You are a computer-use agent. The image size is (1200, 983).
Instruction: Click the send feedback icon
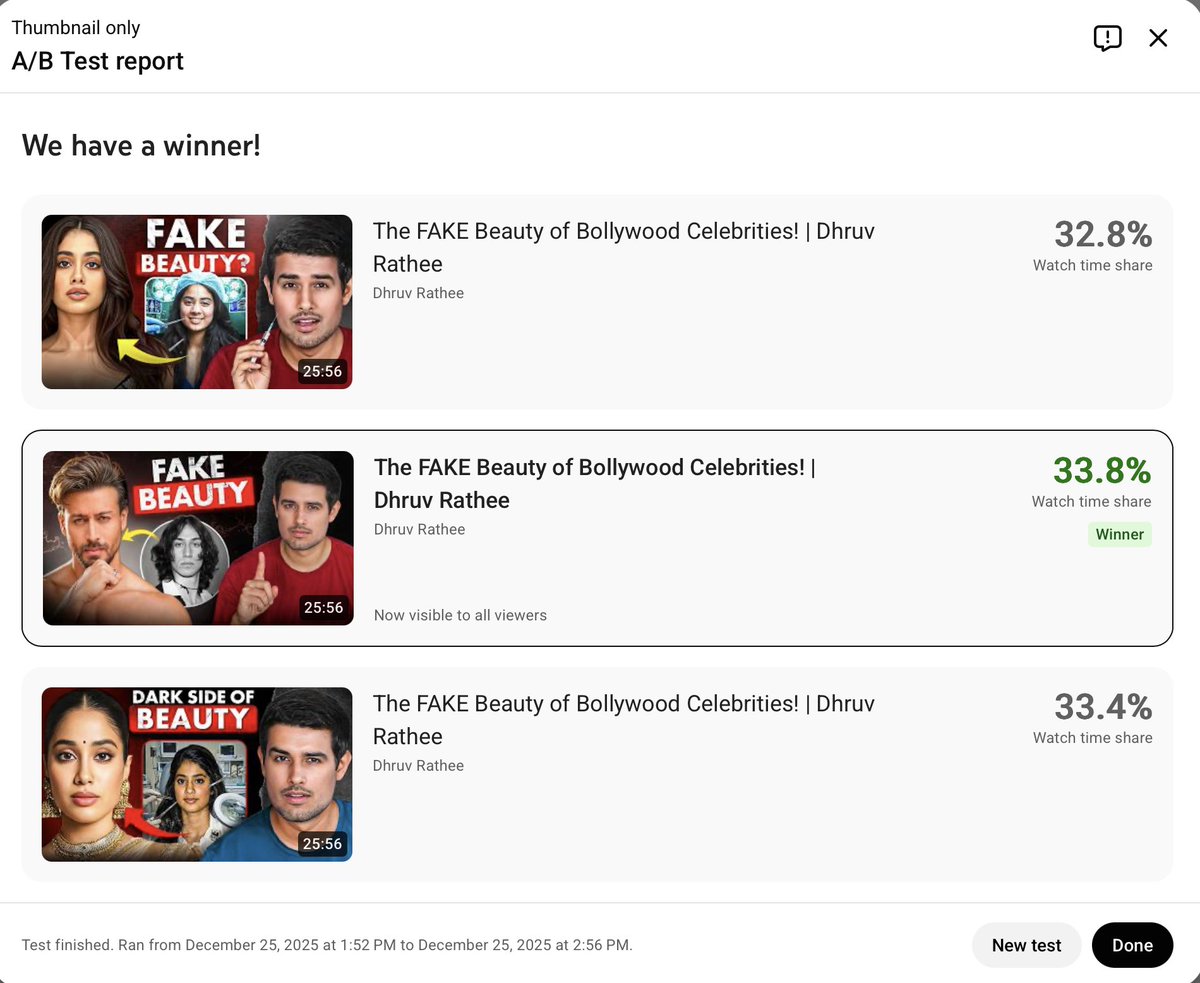pyautogui.click(x=1107, y=38)
